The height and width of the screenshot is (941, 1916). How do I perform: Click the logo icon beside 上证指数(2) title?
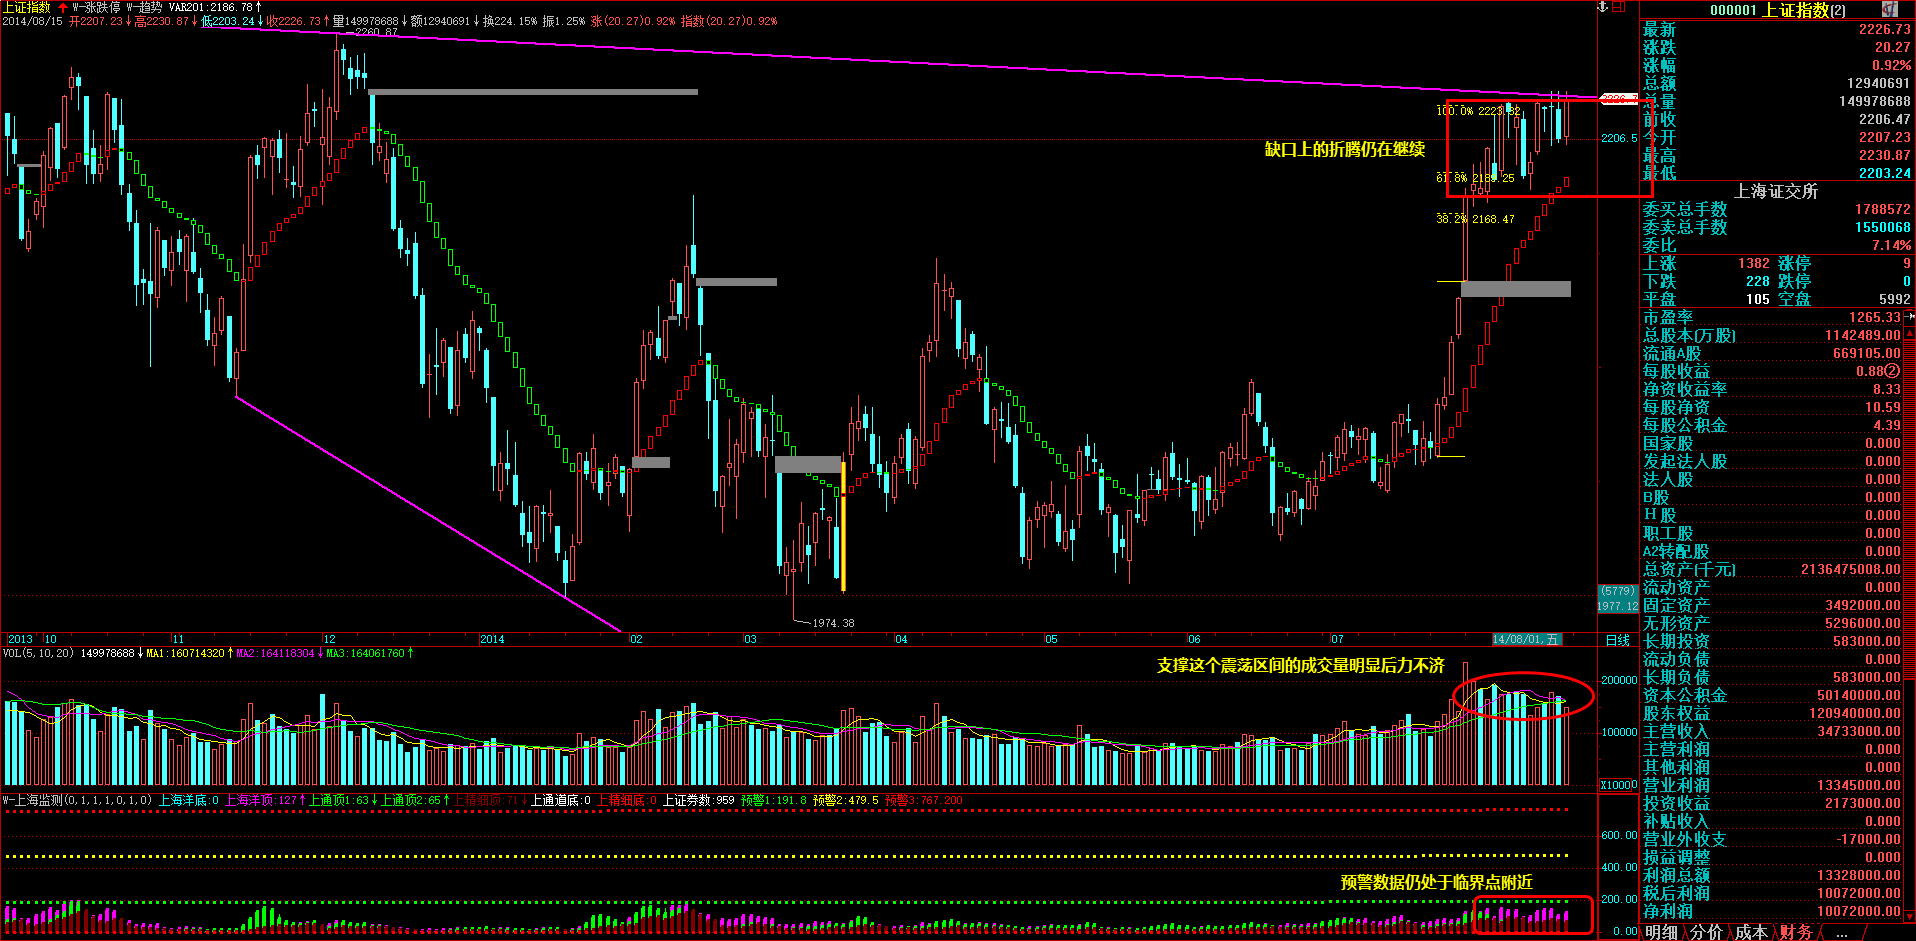coord(1889,10)
